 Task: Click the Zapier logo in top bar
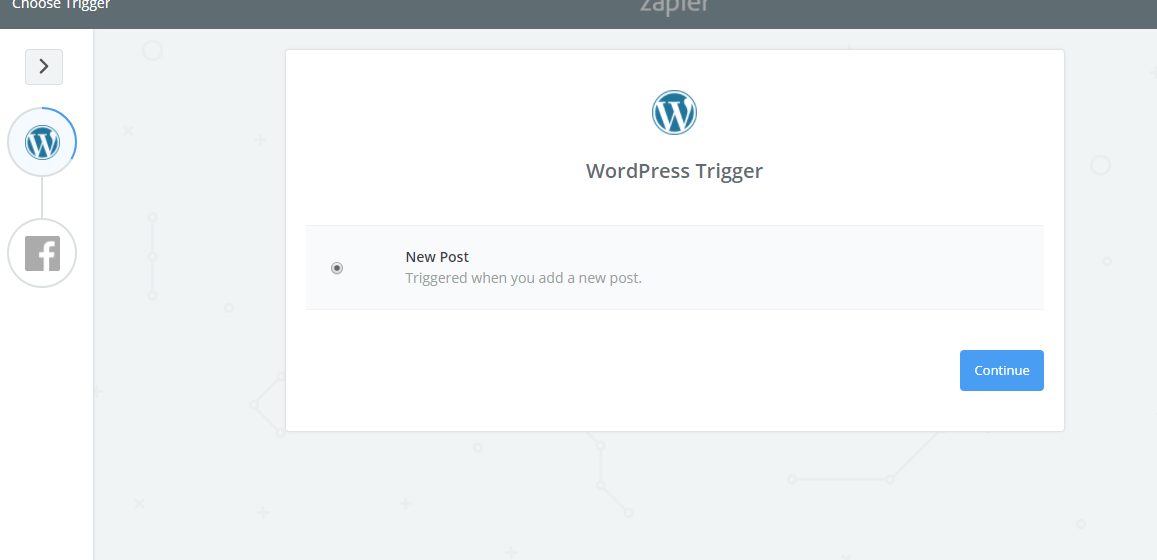[674, 6]
